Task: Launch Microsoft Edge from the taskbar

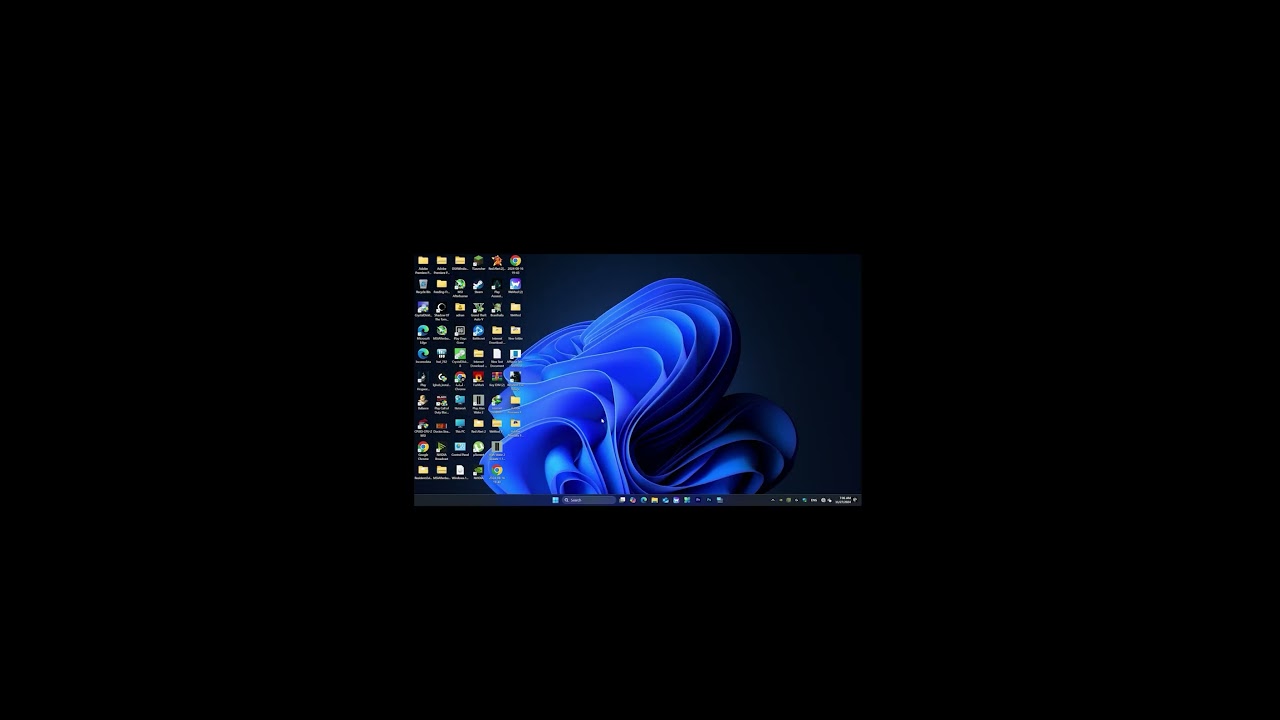Action: (644, 500)
